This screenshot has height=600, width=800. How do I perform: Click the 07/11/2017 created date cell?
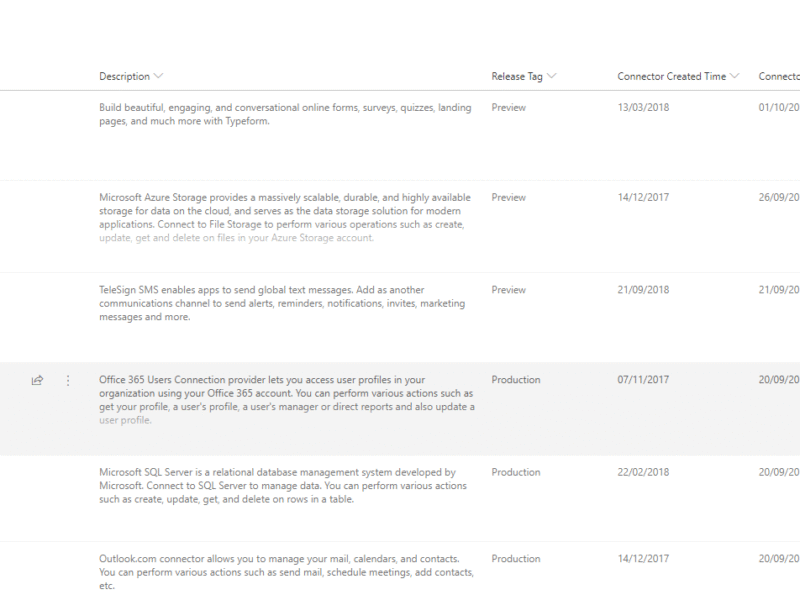click(643, 380)
